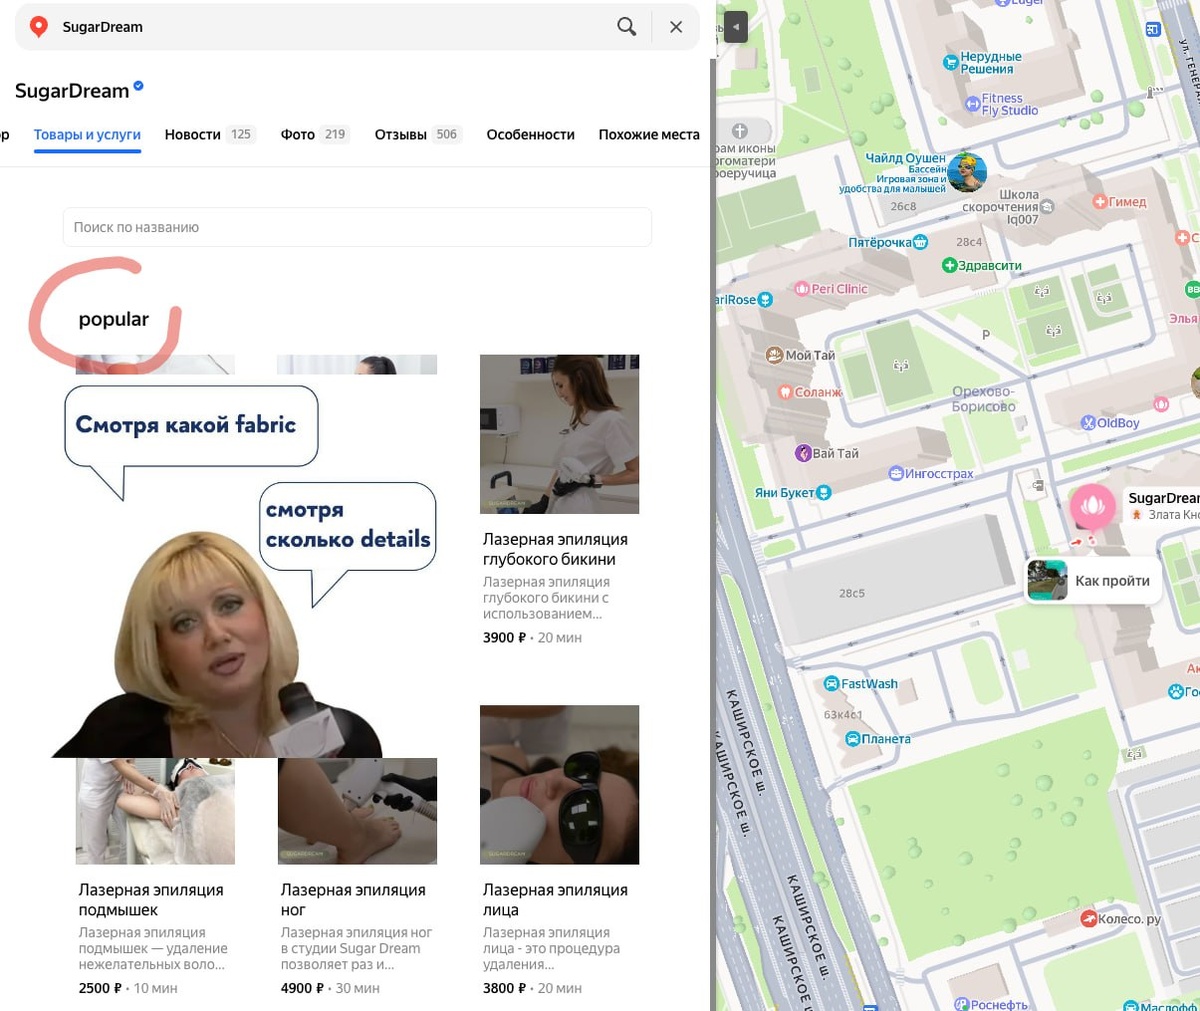Click the P parking marker on map
The image size is (1200, 1011).
[986, 335]
